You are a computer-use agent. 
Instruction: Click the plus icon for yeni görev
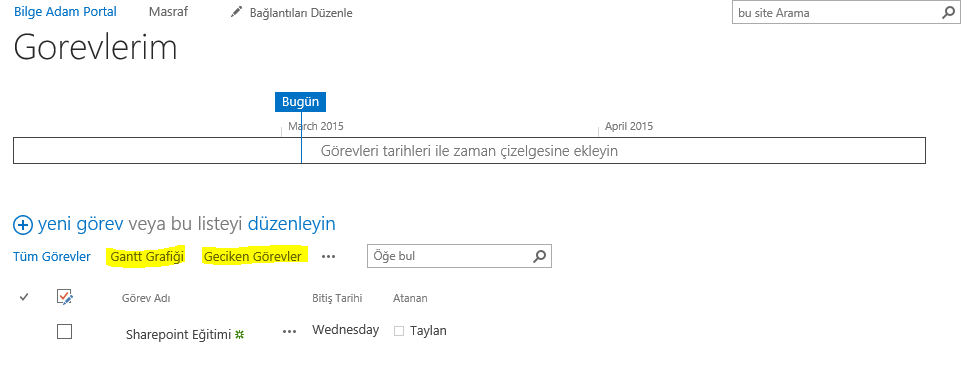pos(23,225)
